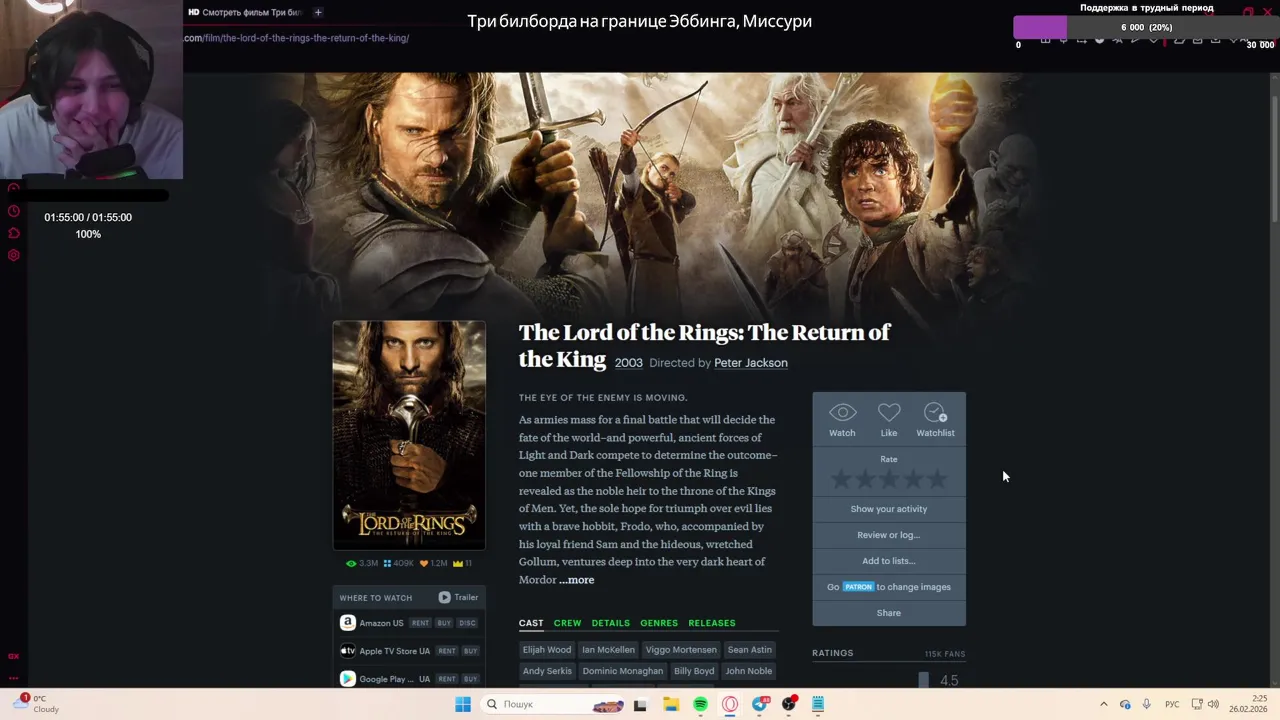Viewport: 1280px width, 720px height.
Task: Open the weather widget showing Cloudy
Action: (x=37, y=704)
